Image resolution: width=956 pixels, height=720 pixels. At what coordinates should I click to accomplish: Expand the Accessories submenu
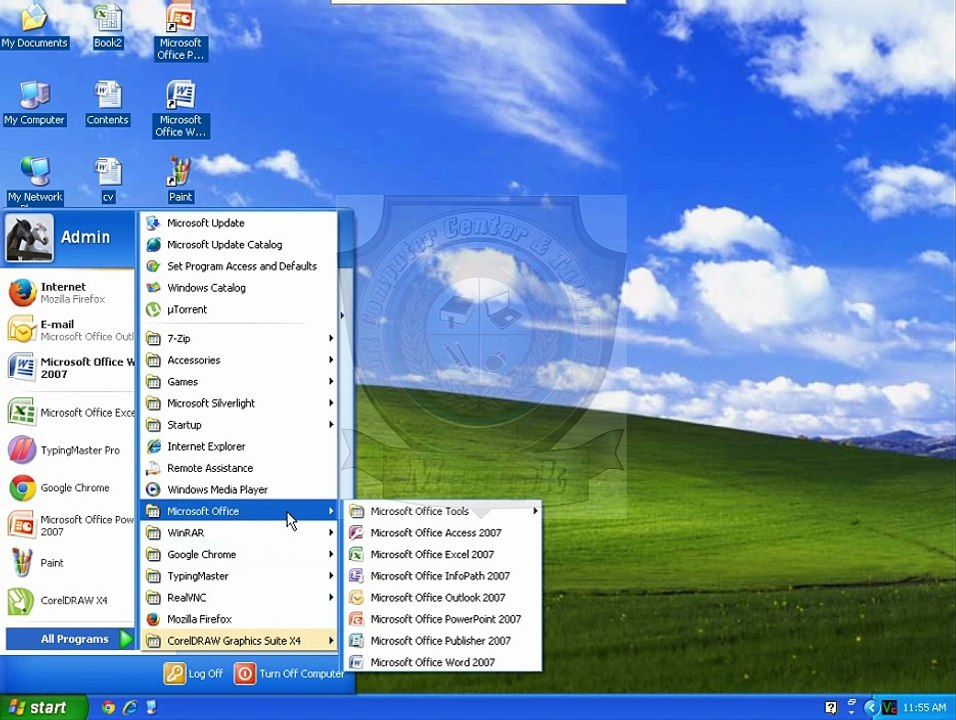pos(239,360)
